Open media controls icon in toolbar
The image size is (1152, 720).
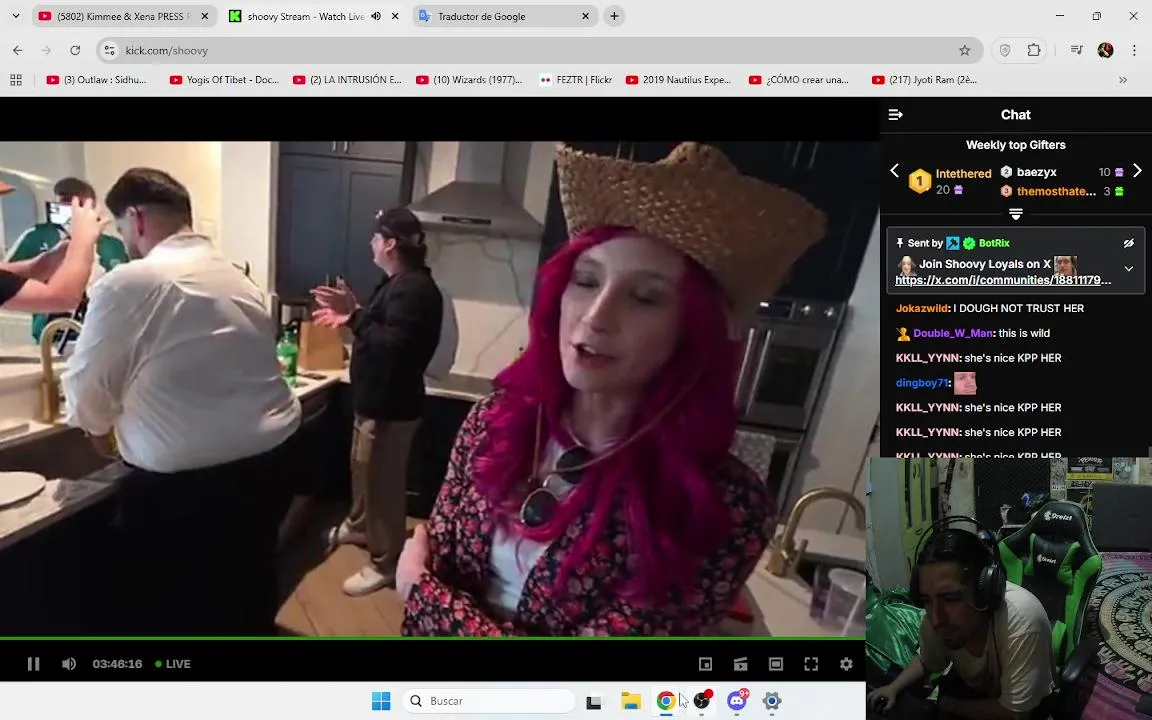(1076, 50)
